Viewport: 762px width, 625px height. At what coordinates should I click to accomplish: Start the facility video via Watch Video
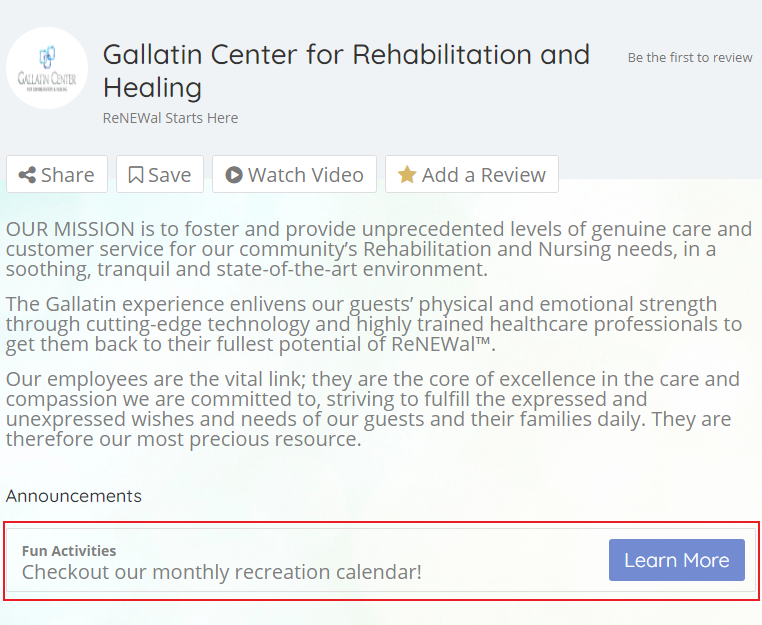pyautogui.click(x=294, y=174)
